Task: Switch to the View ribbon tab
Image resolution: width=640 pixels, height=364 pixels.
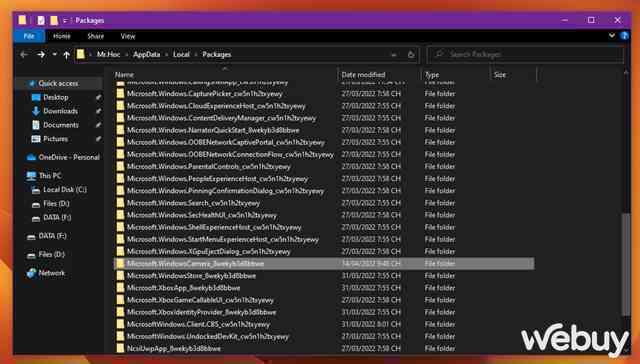Action: (x=128, y=36)
